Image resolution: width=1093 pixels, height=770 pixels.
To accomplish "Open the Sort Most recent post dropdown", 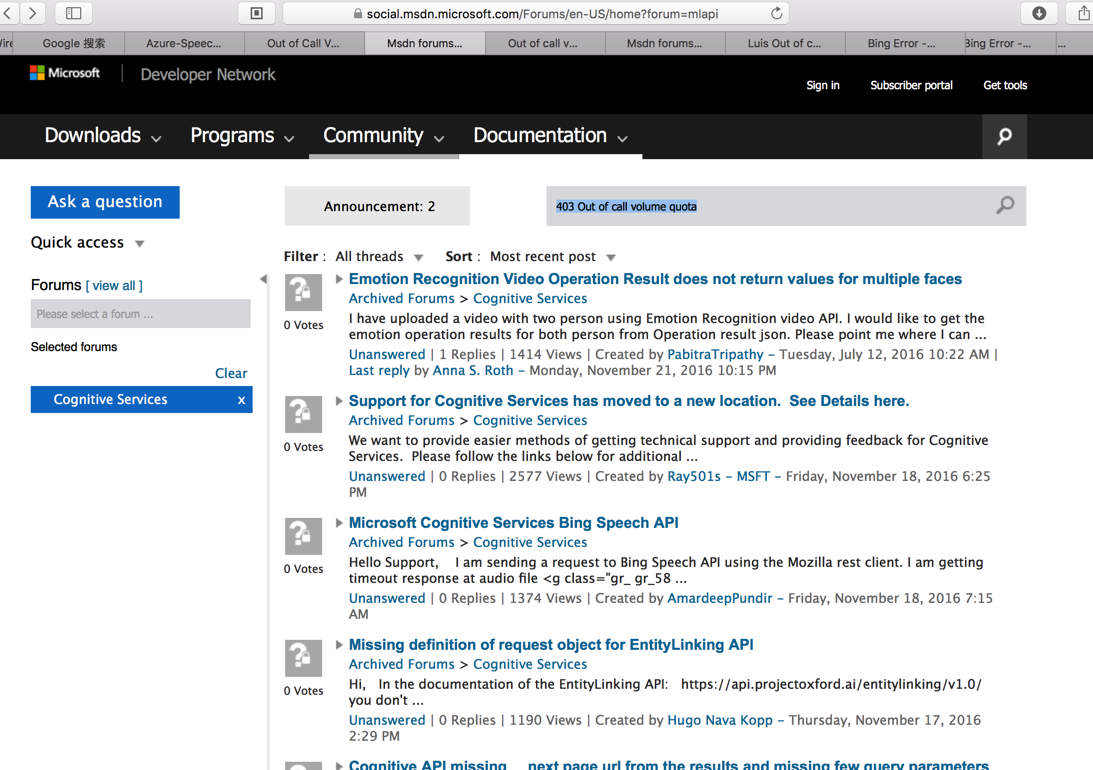I will (x=553, y=256).
